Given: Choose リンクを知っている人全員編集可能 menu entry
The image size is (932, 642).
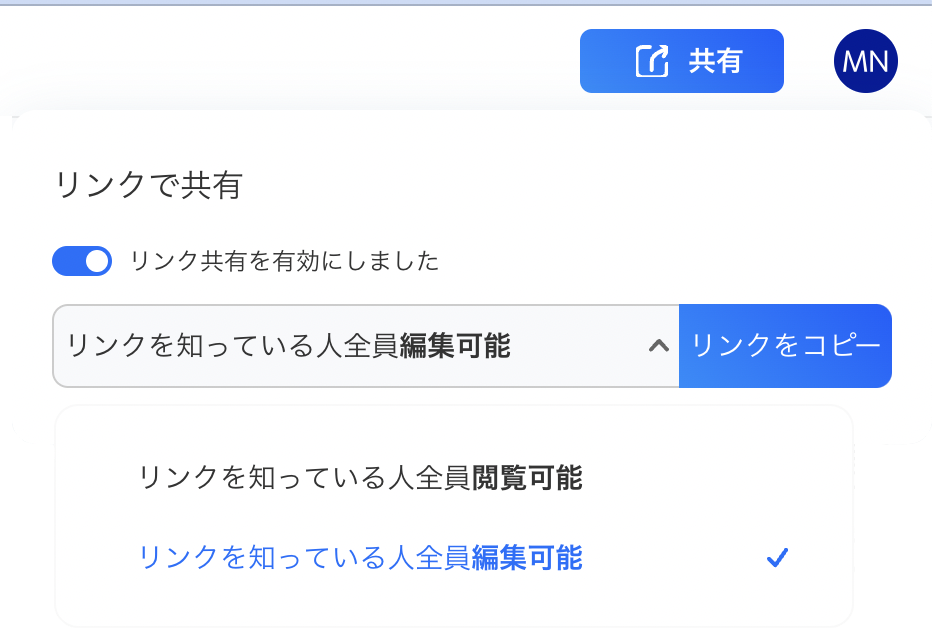Looking at the screenshot, I should click(x=358, y=557).
